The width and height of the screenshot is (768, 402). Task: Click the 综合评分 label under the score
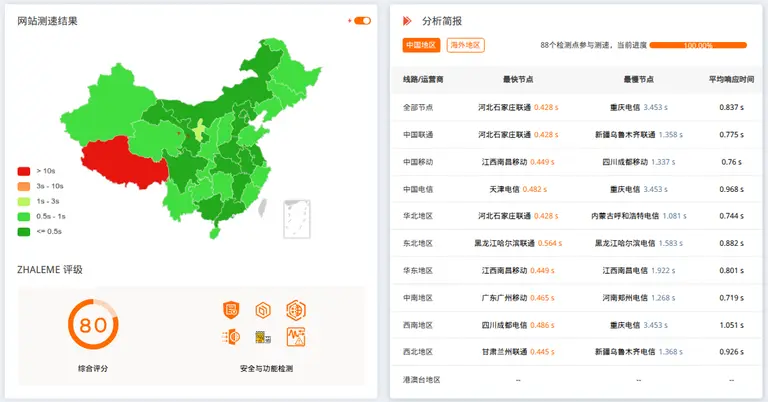point(93,368)
